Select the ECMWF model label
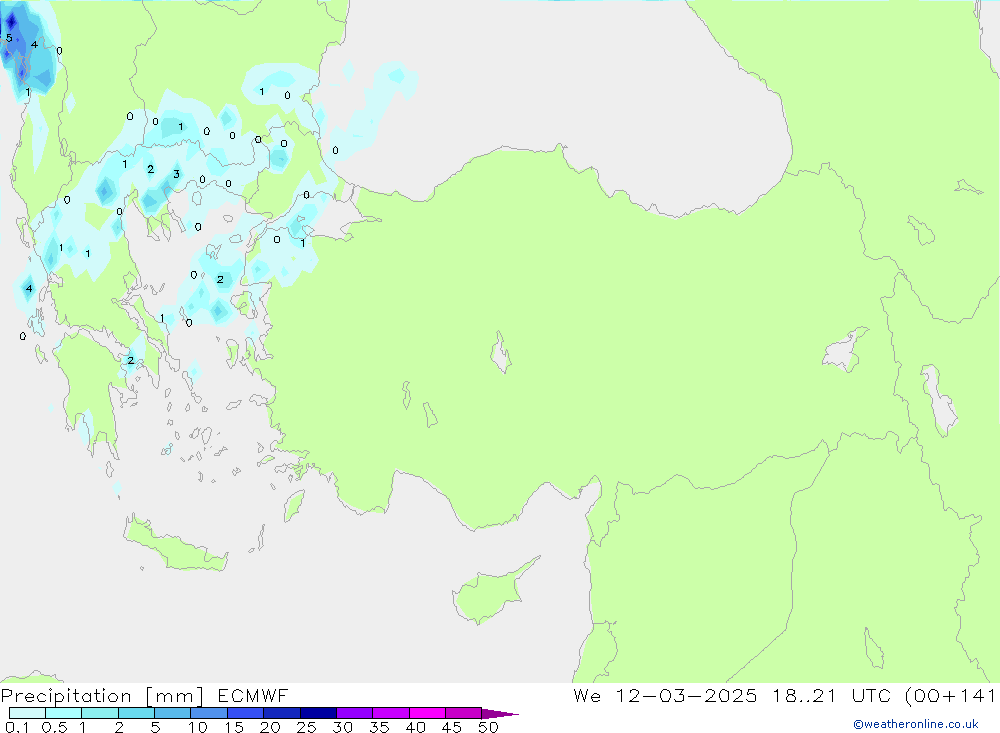 coord(253,695)
